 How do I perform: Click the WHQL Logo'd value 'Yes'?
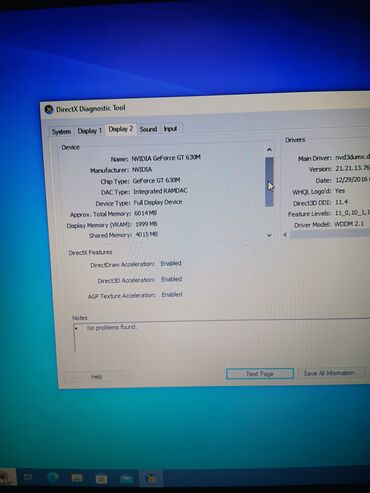click(x=340, y=191)
